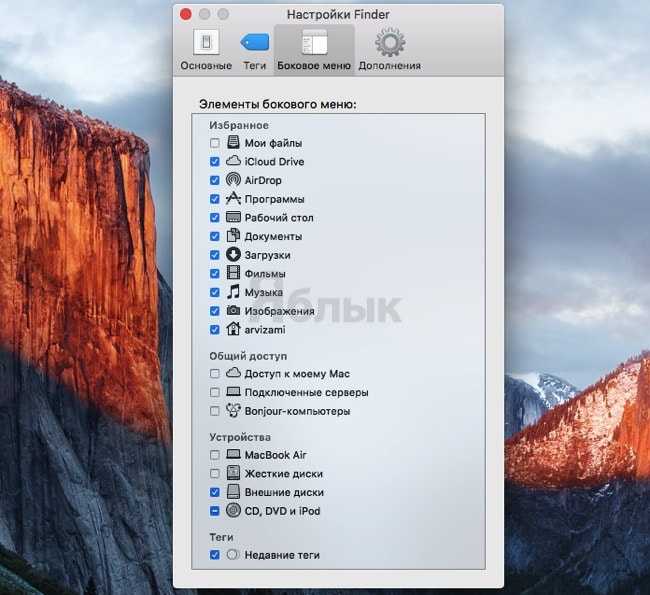Click the Музыка note icon
The width and height of the screenshot is (650, 595).
[x=233, y=291]
